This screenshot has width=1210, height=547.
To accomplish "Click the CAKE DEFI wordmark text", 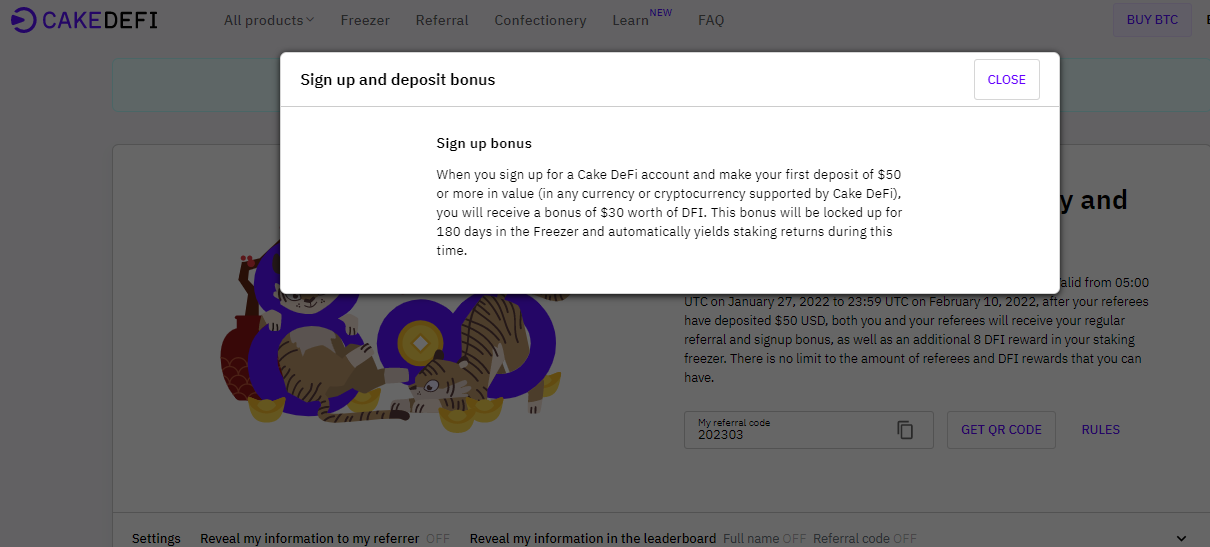I will [x=100, y=20].
